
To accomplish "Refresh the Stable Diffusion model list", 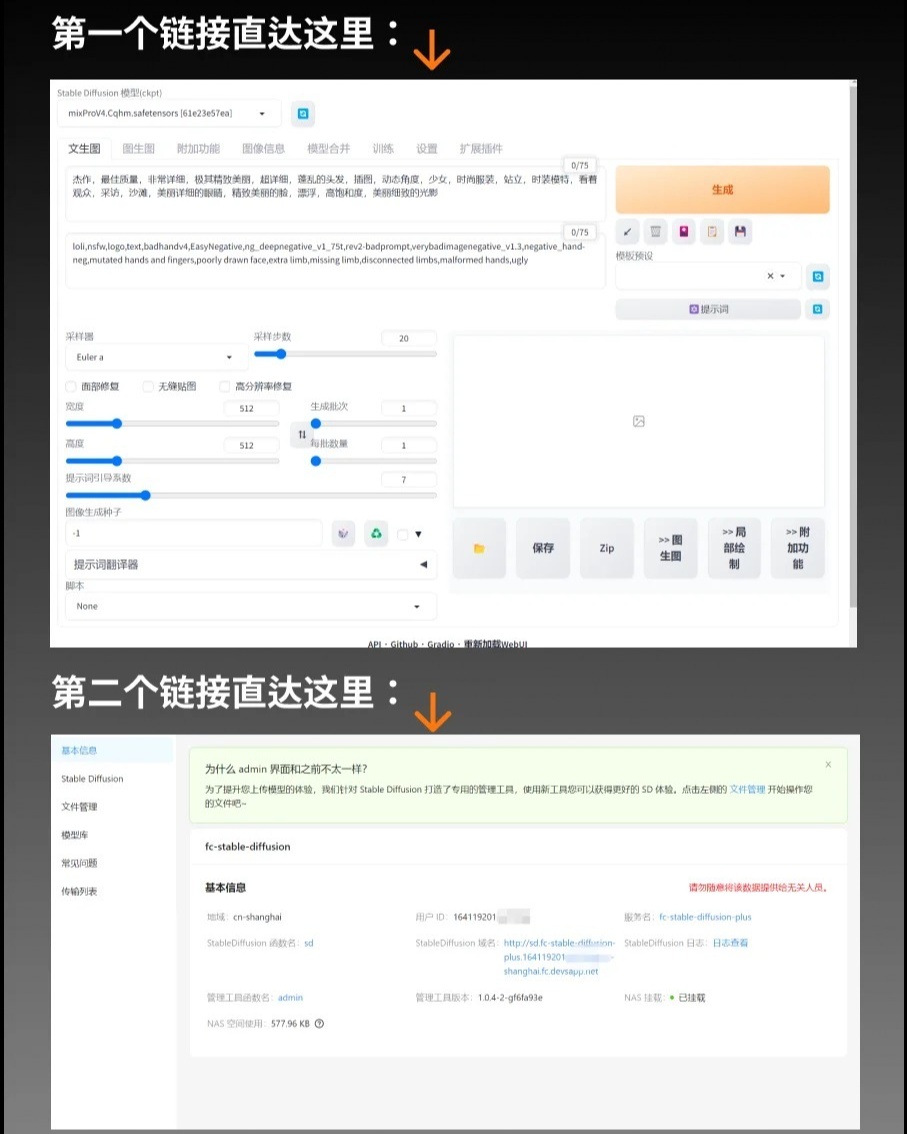I will (x=303, y=114).
